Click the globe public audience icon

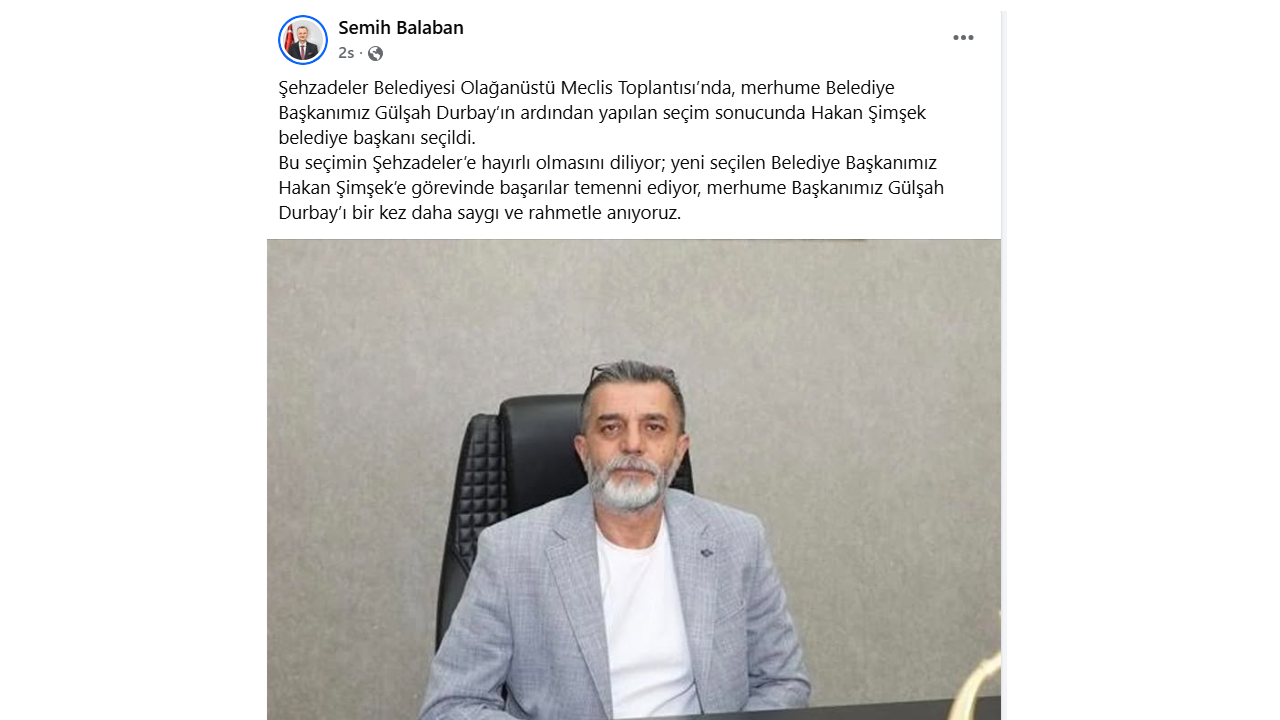click(x=375, y=53)
